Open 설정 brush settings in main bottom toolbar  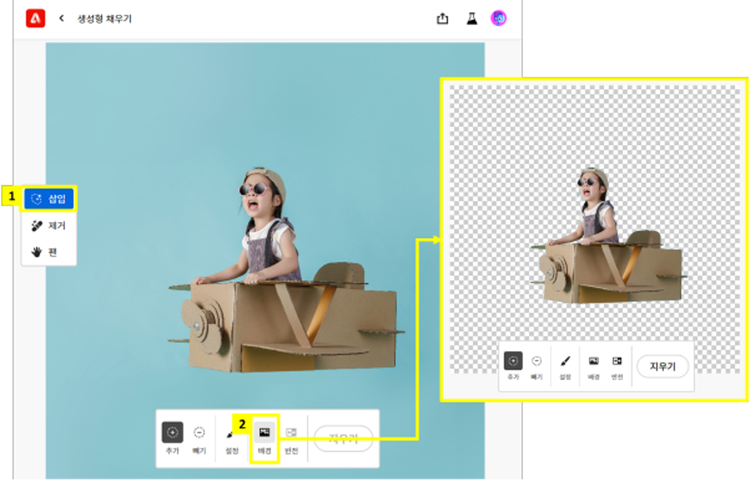pos(232,440)
